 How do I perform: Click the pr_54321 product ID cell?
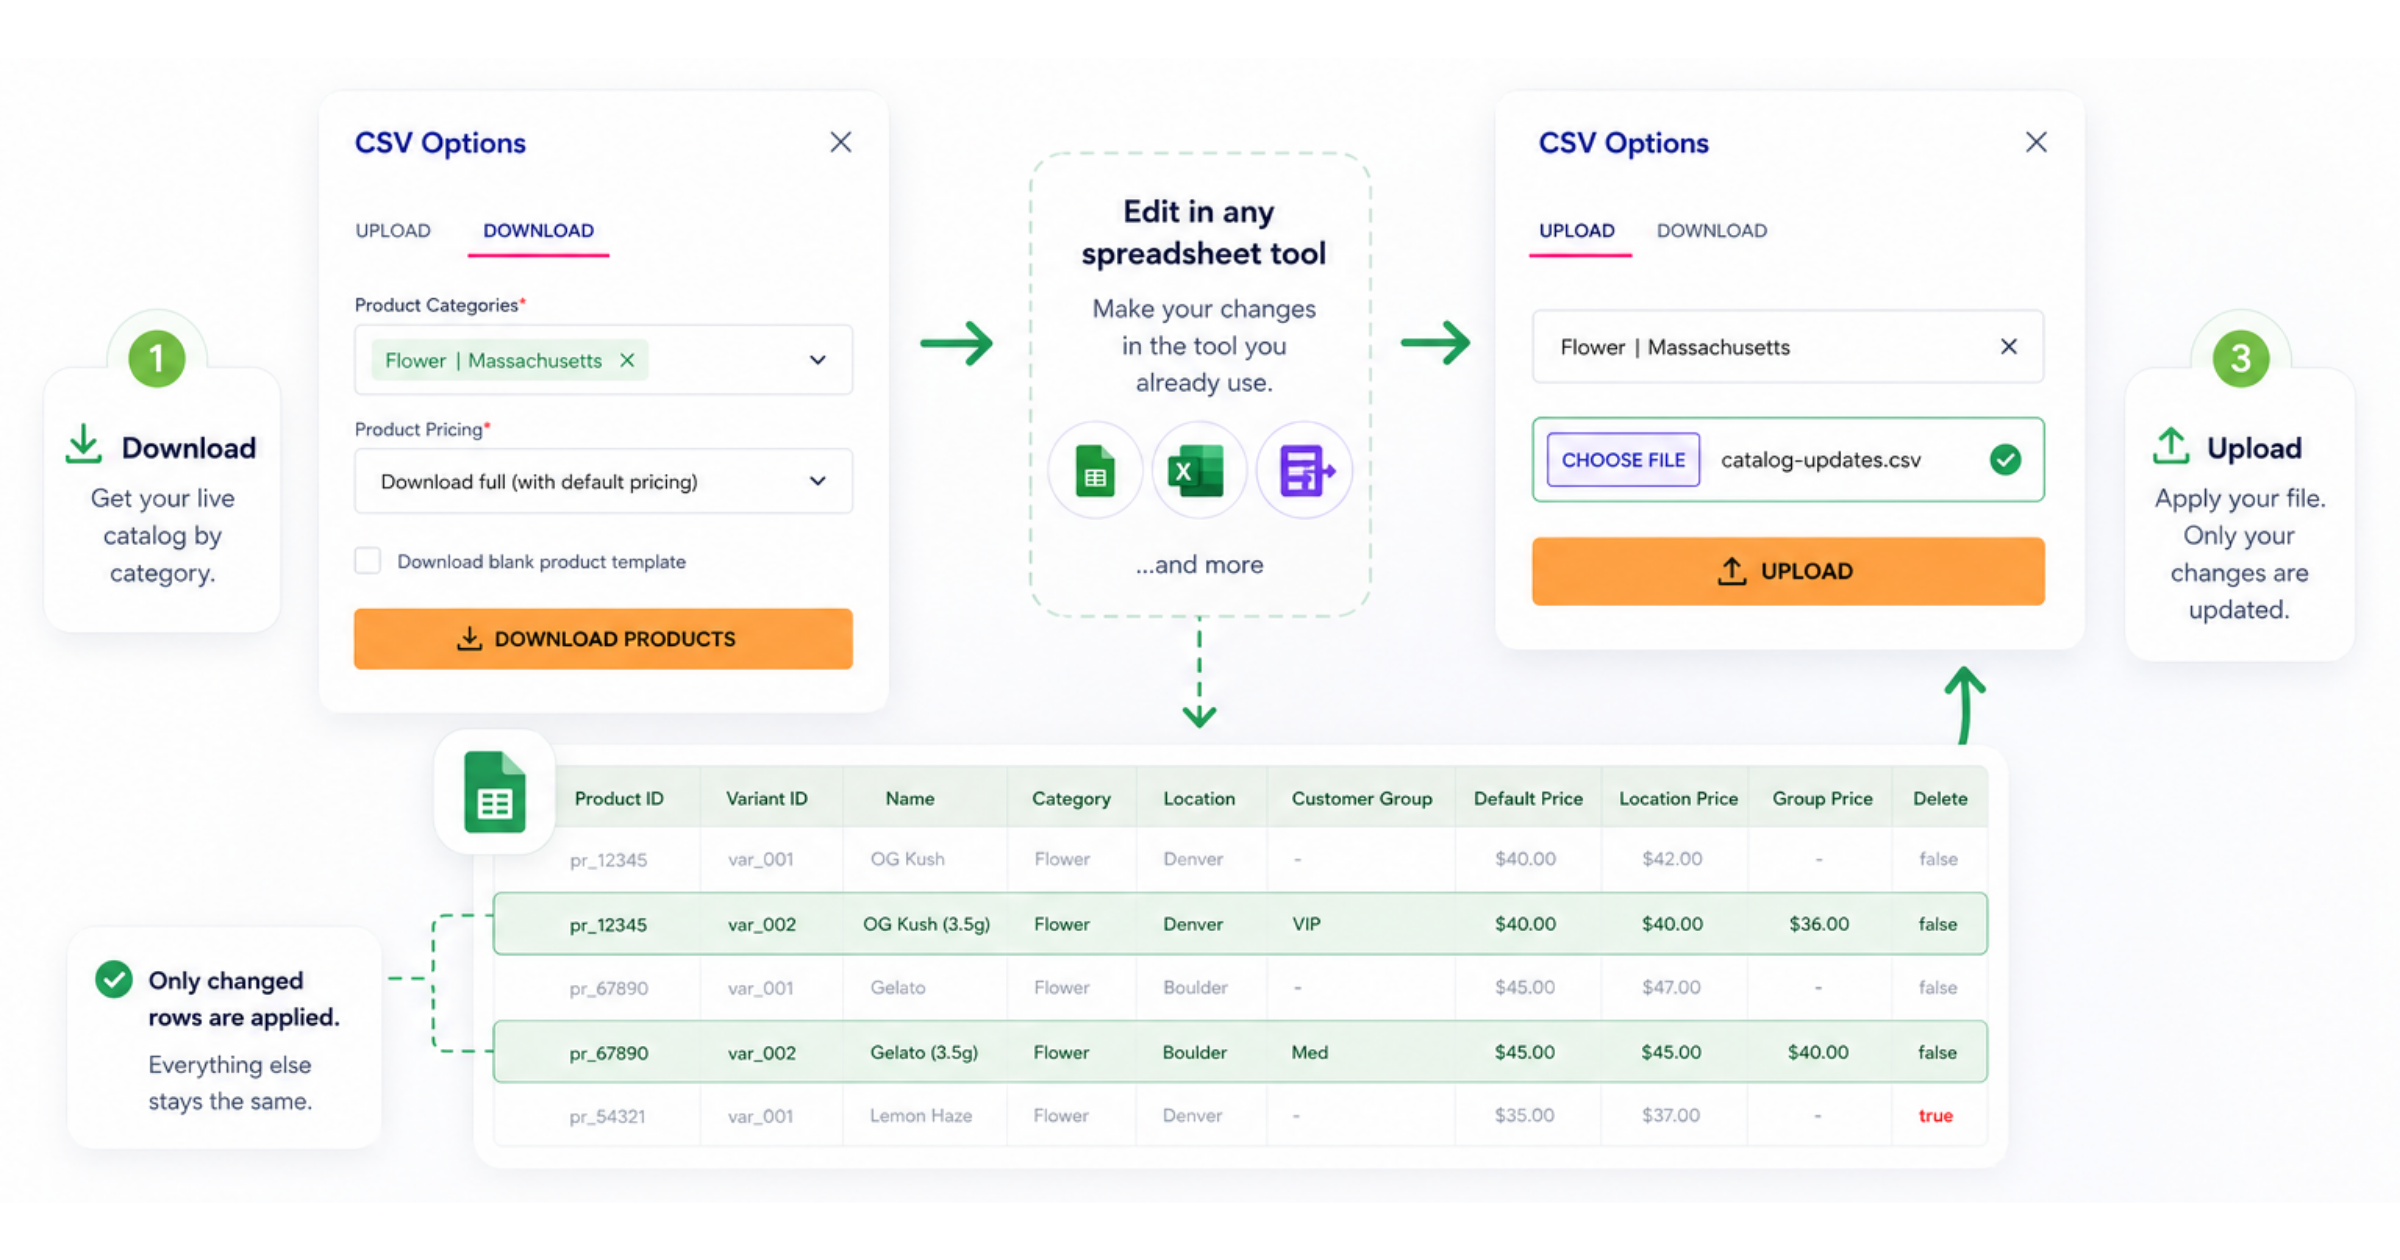[x=607, y=1116]
